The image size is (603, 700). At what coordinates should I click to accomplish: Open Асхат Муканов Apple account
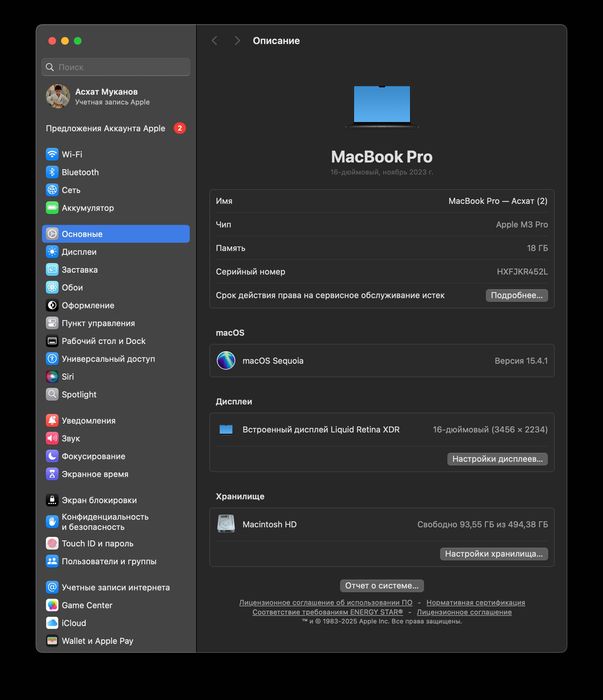(116, 96)
